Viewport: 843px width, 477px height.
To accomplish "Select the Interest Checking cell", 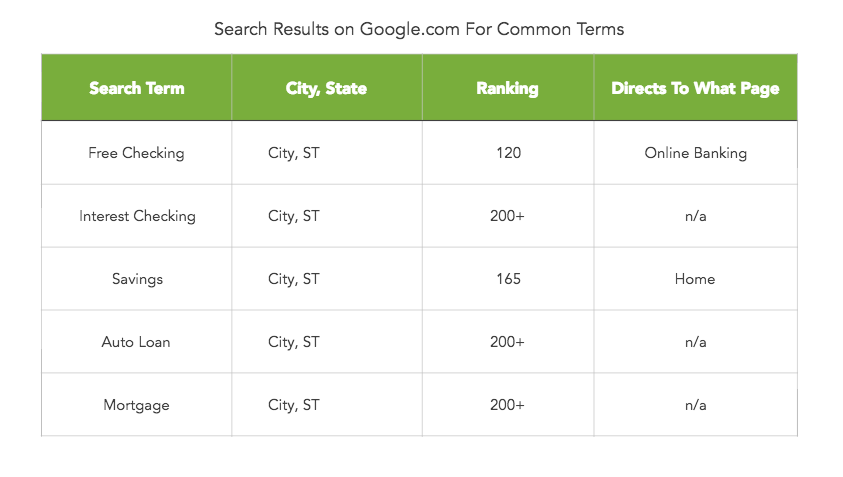I will 137,216.
